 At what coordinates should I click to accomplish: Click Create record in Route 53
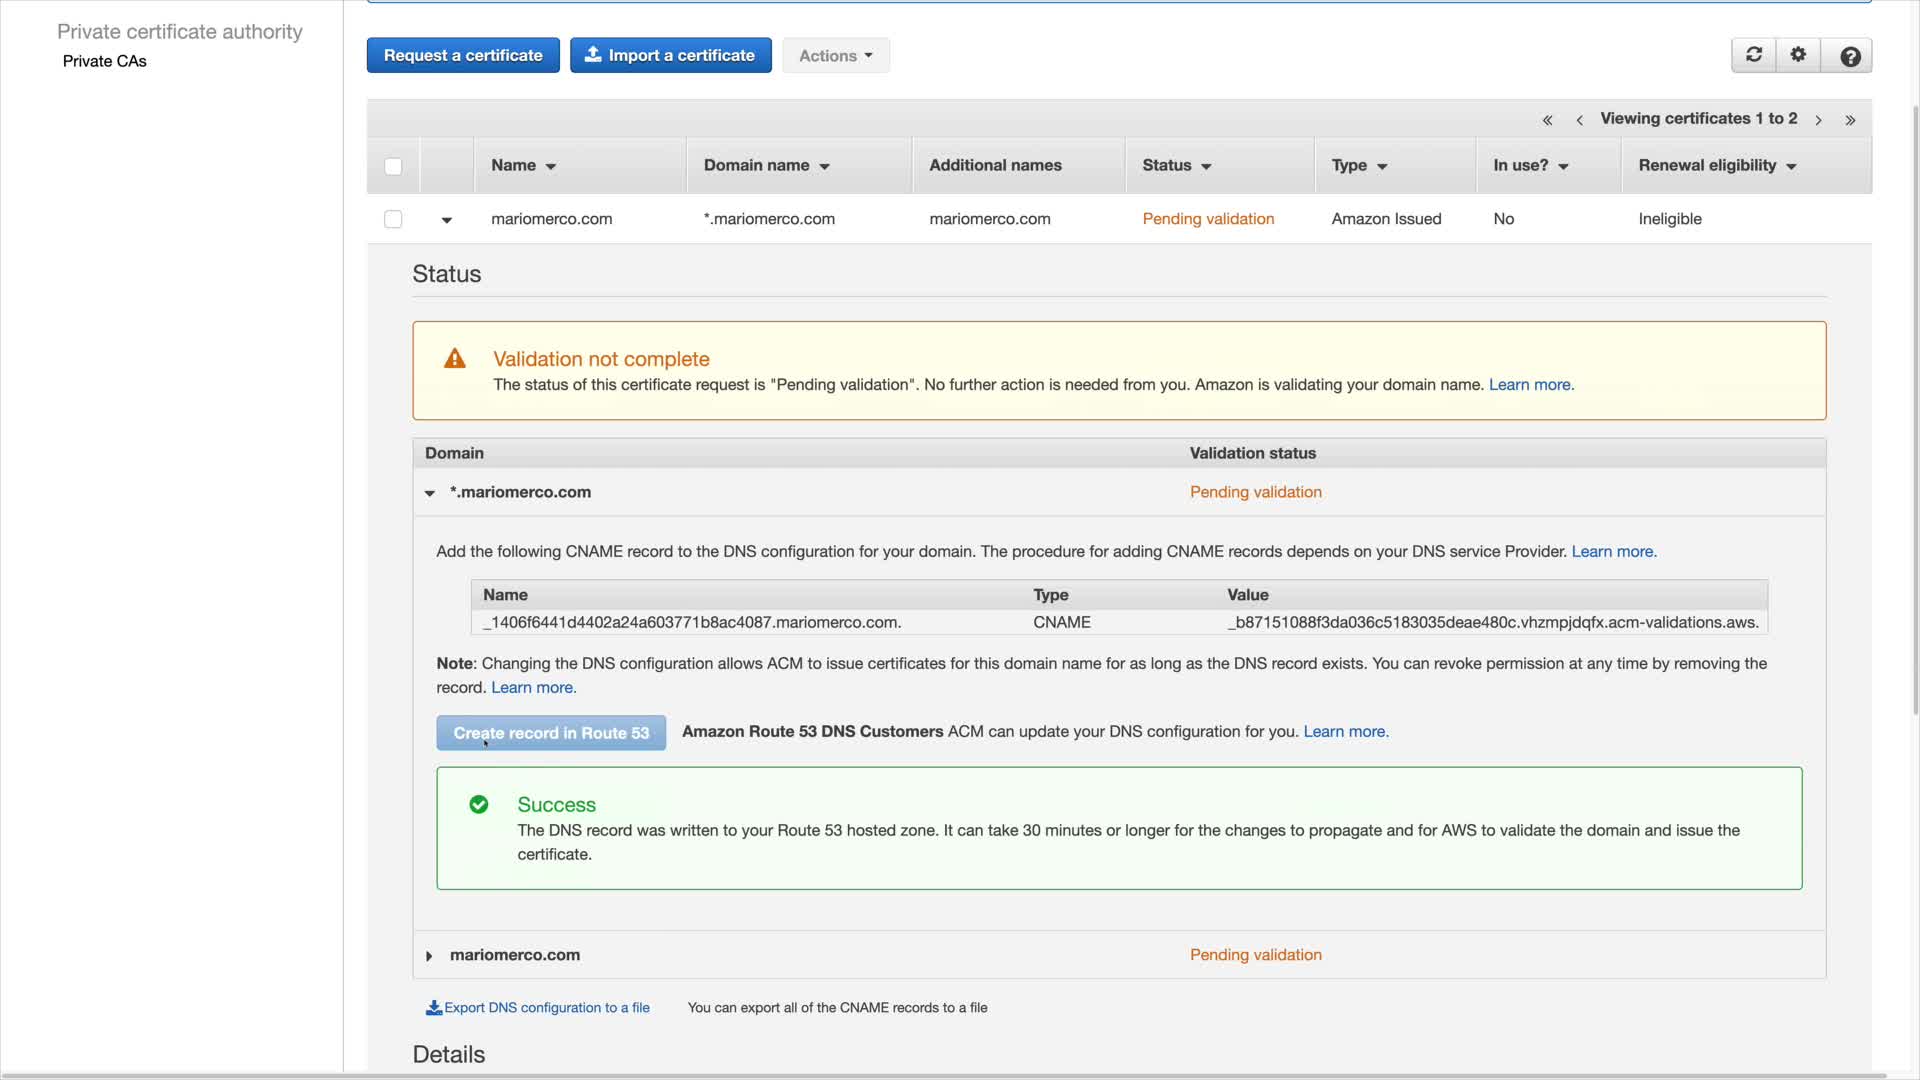(551, 733)
